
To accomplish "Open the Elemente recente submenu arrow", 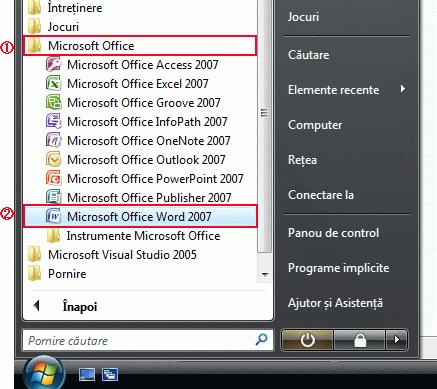I will [403, 89].
